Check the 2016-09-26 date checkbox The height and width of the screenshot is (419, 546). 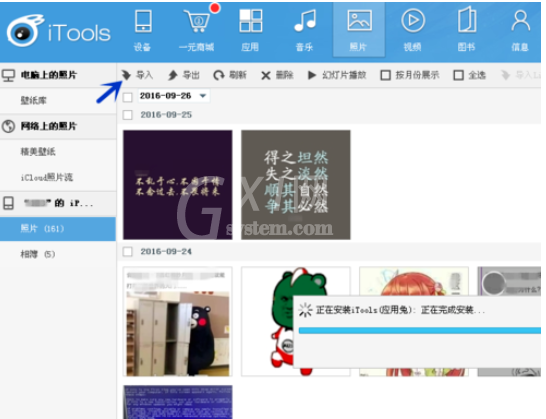click(128, 97)
